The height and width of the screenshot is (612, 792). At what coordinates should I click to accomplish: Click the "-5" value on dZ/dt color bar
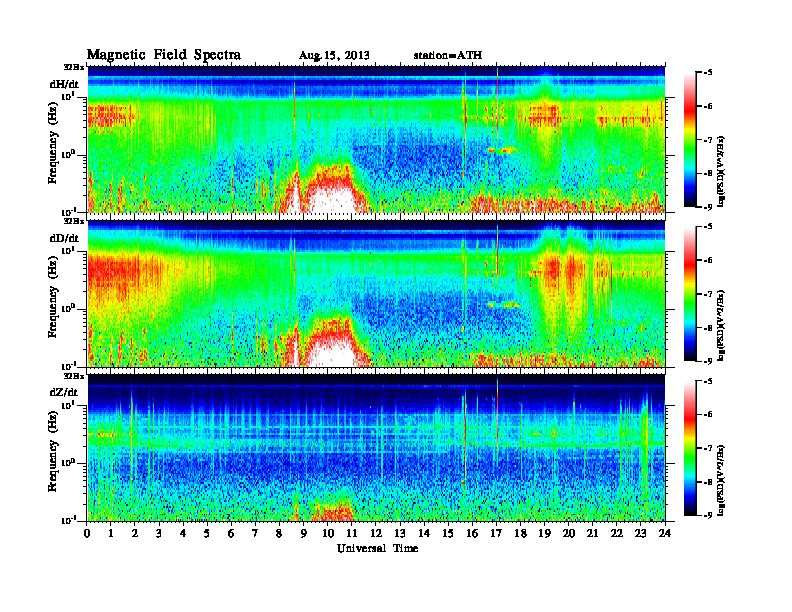(708, 381)
